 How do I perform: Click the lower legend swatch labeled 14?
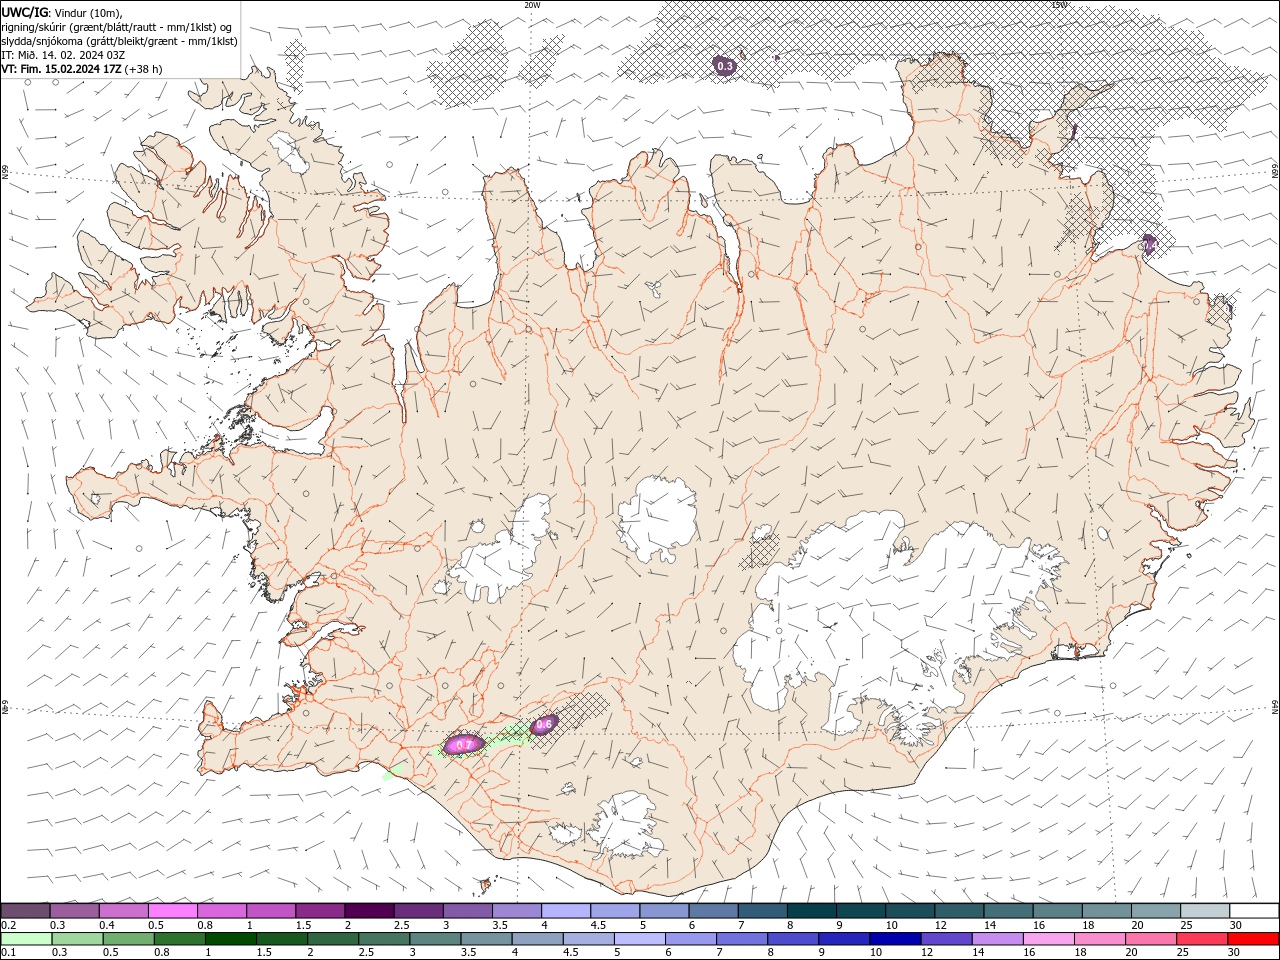tap(997, 939)
